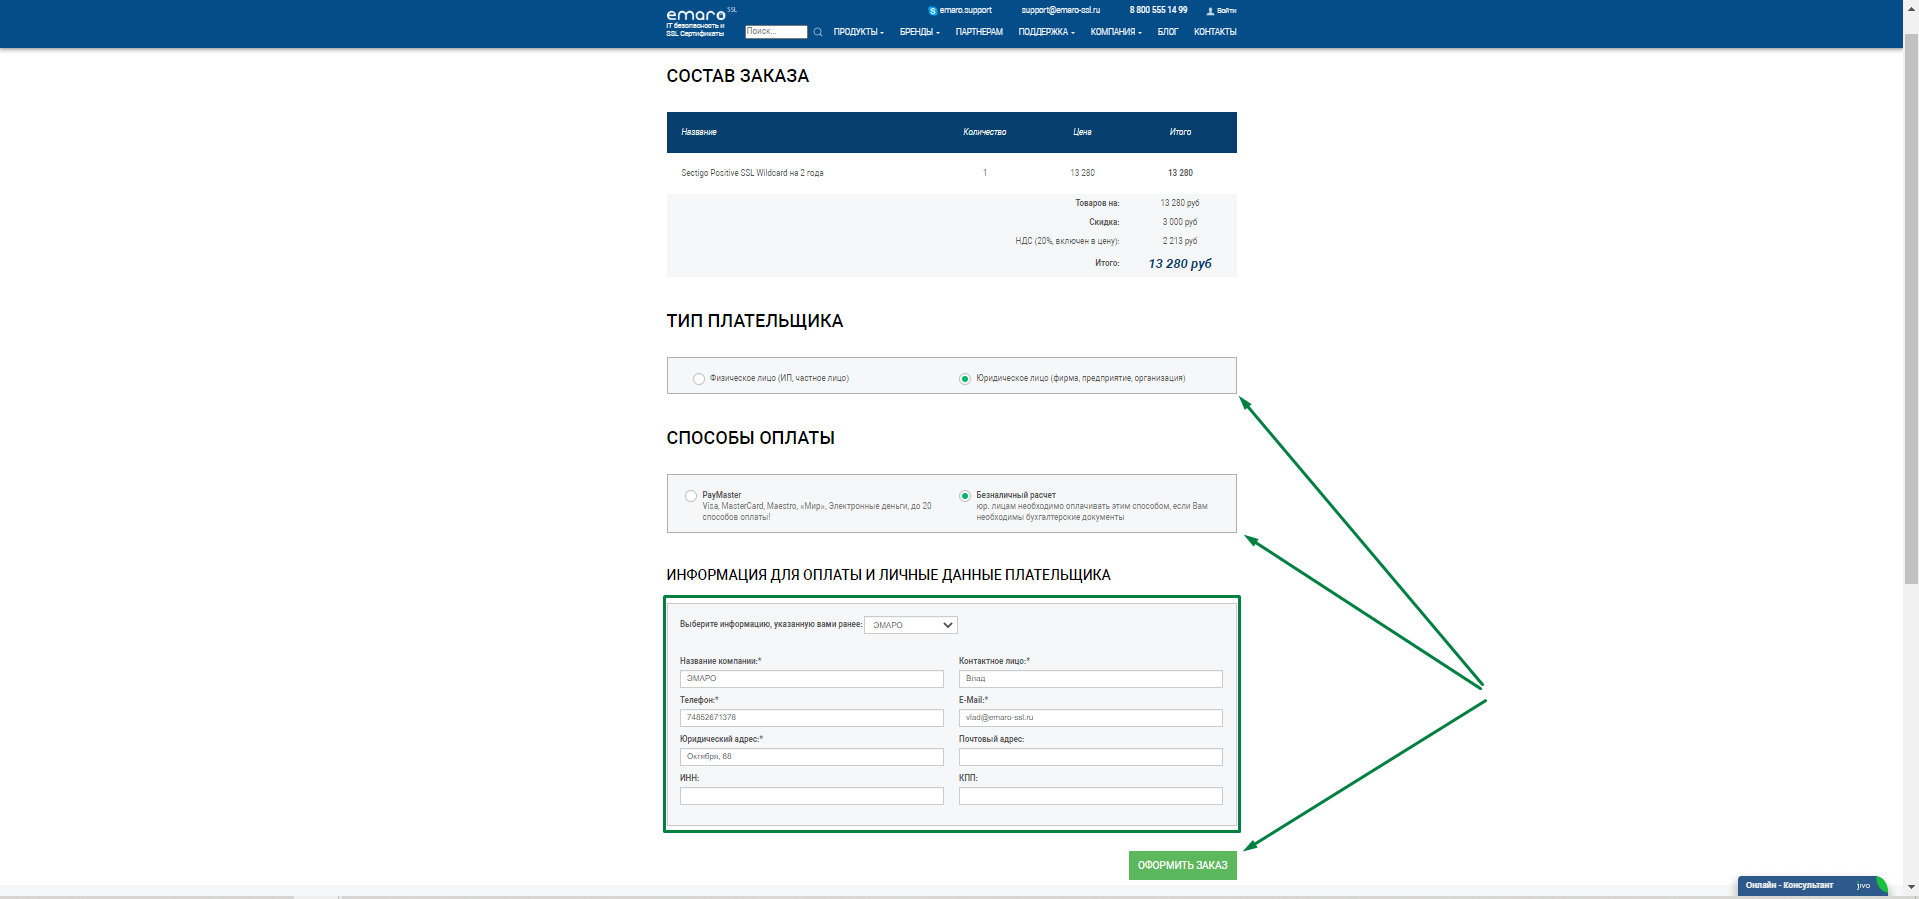Click the Название компании field
The width and height of the screenshot is (1919, 899).
[812, 679]
